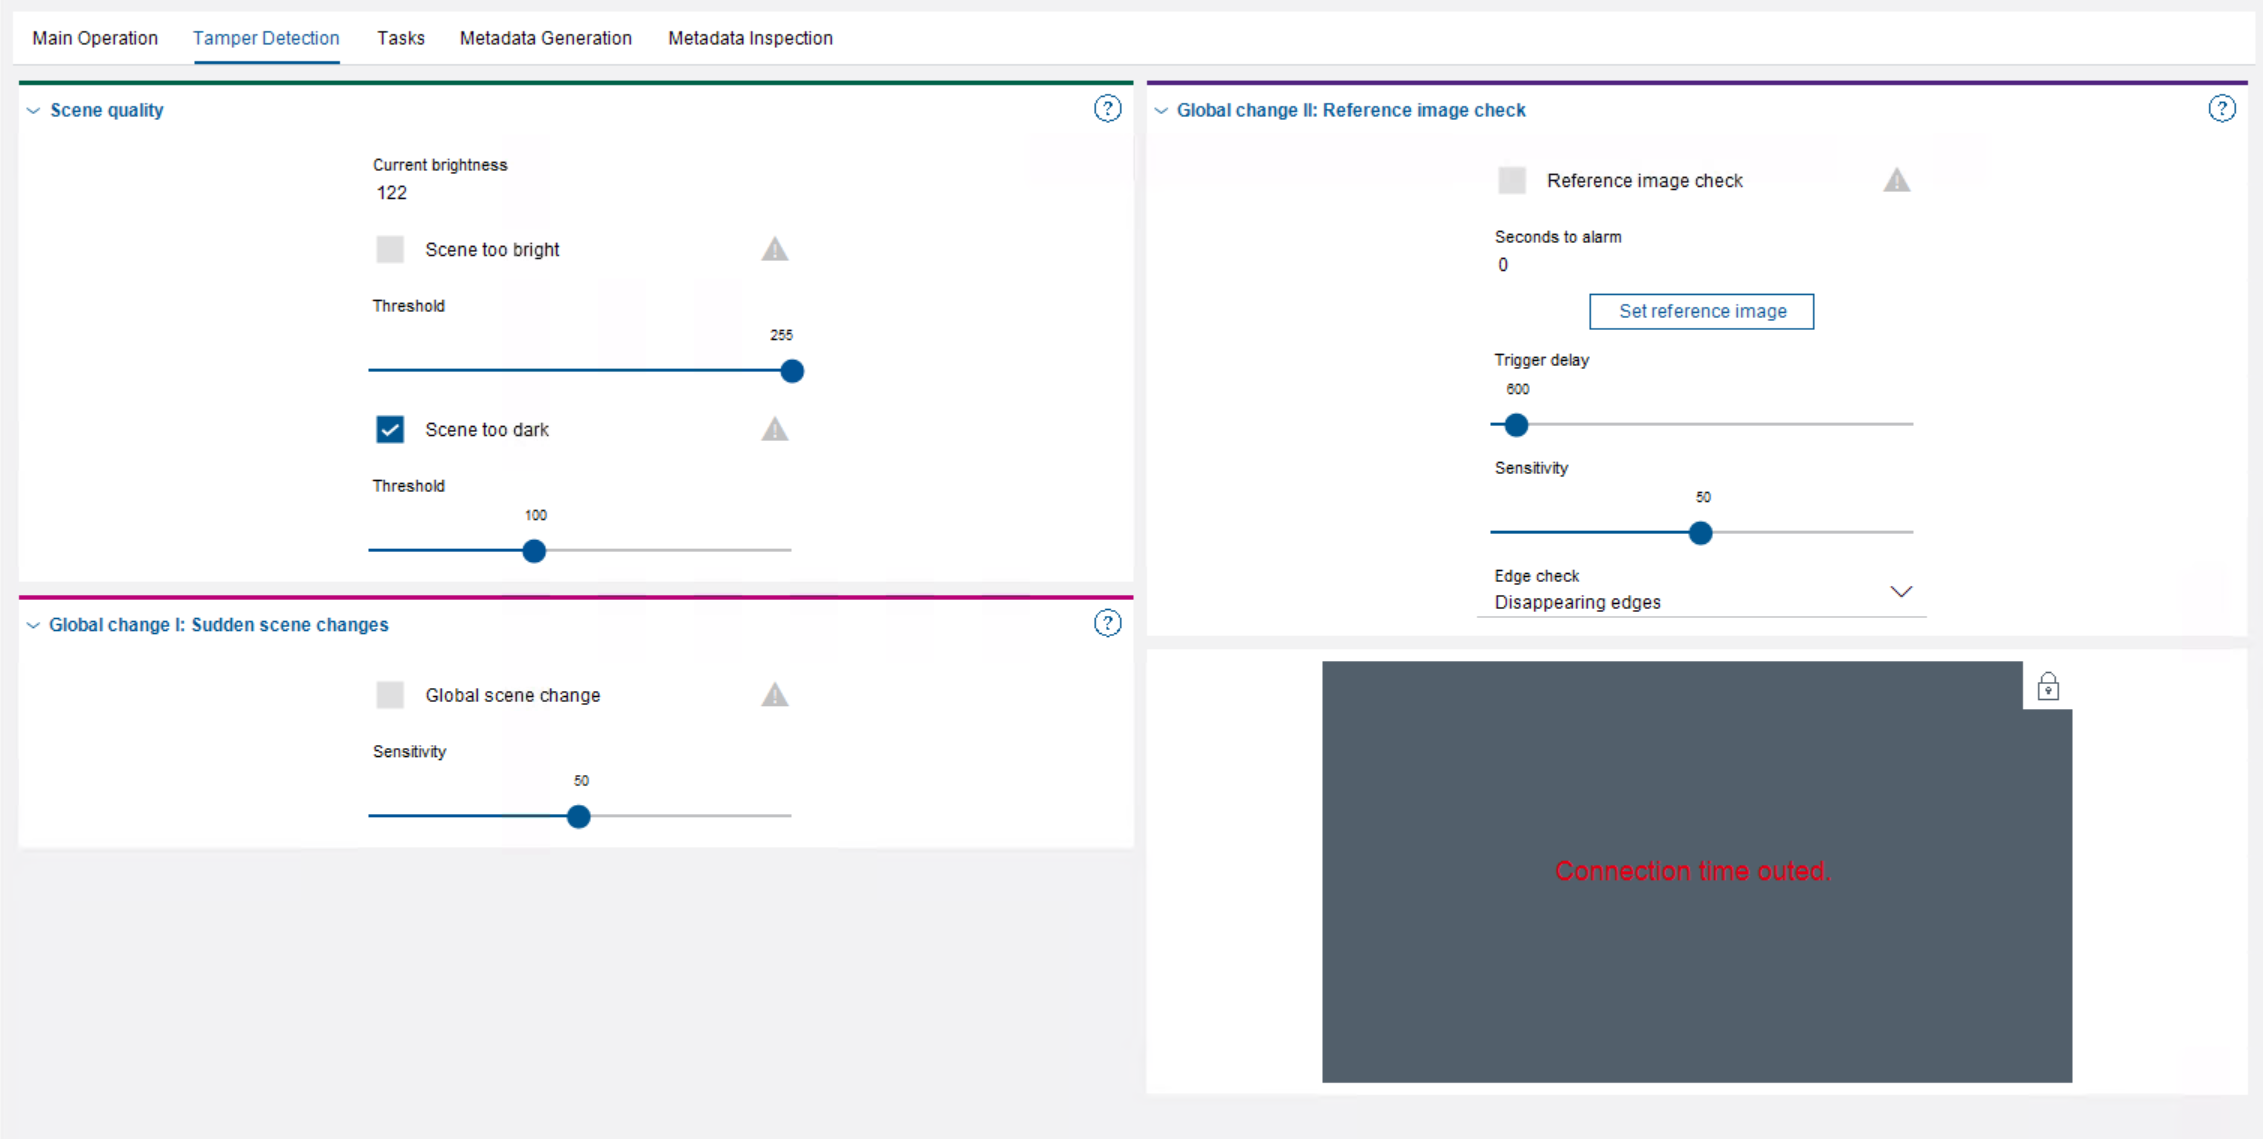The image size is (2263, 1139).
Task: Open help for Reference image check section
Action: click(2221, 109)
